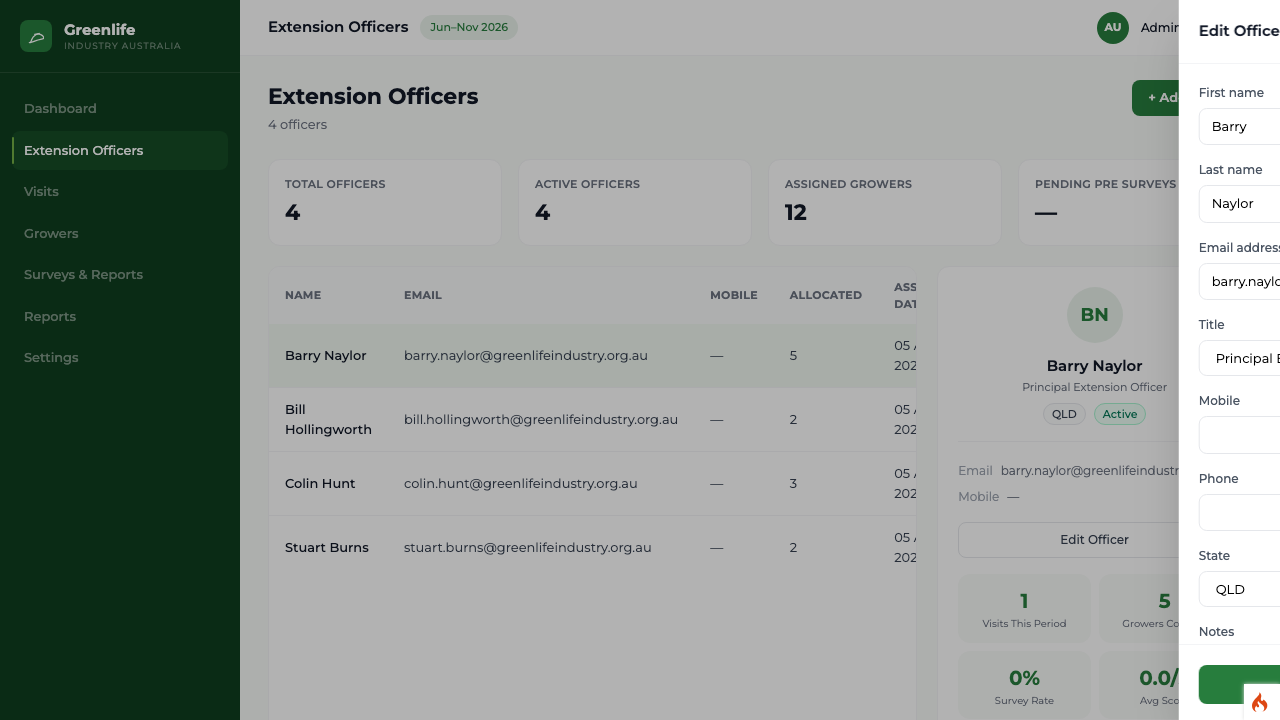Click barry.naylor@greenlifeindustry.org.au in the table
This screenshot has width=1280, height=720.
526,355
